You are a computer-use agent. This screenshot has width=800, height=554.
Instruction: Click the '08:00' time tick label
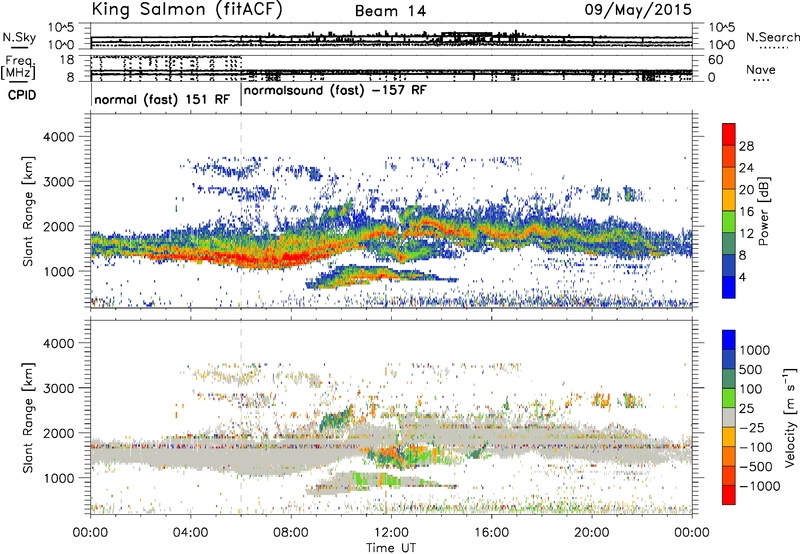click(x=291, y=533)
